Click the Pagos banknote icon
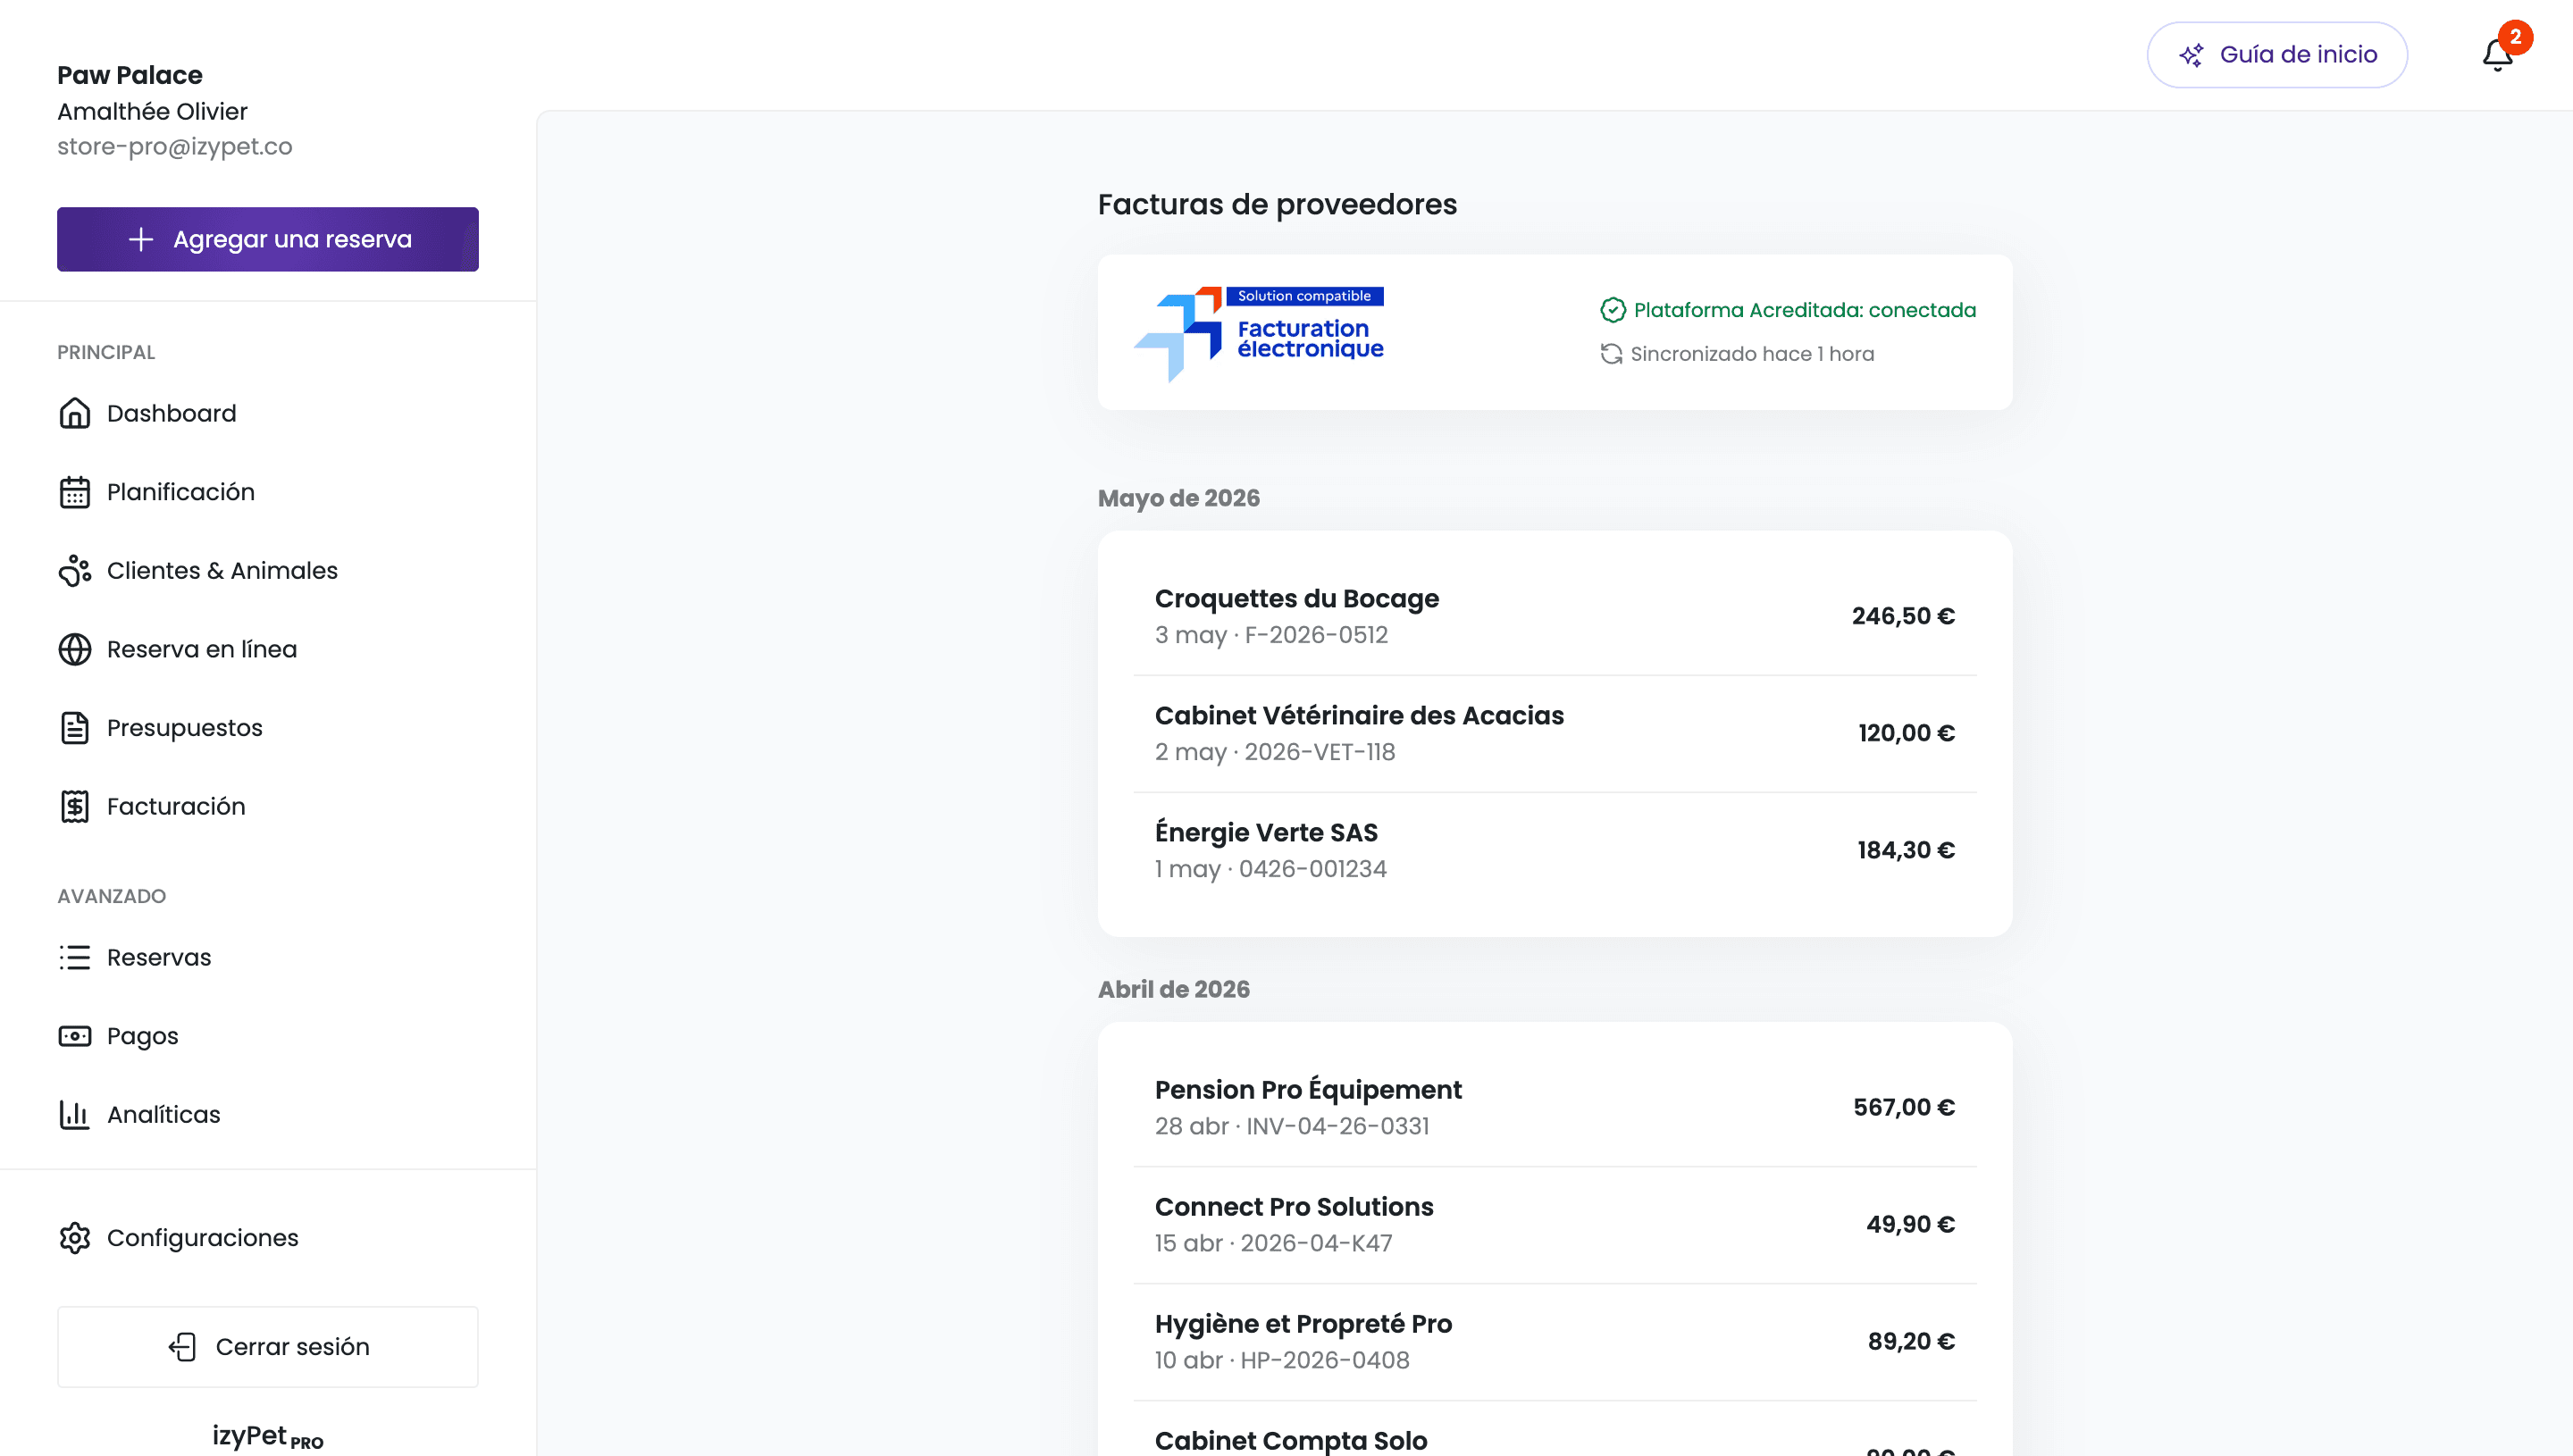Screen dimensions: 2573x1456 [x=75, y=1036]
